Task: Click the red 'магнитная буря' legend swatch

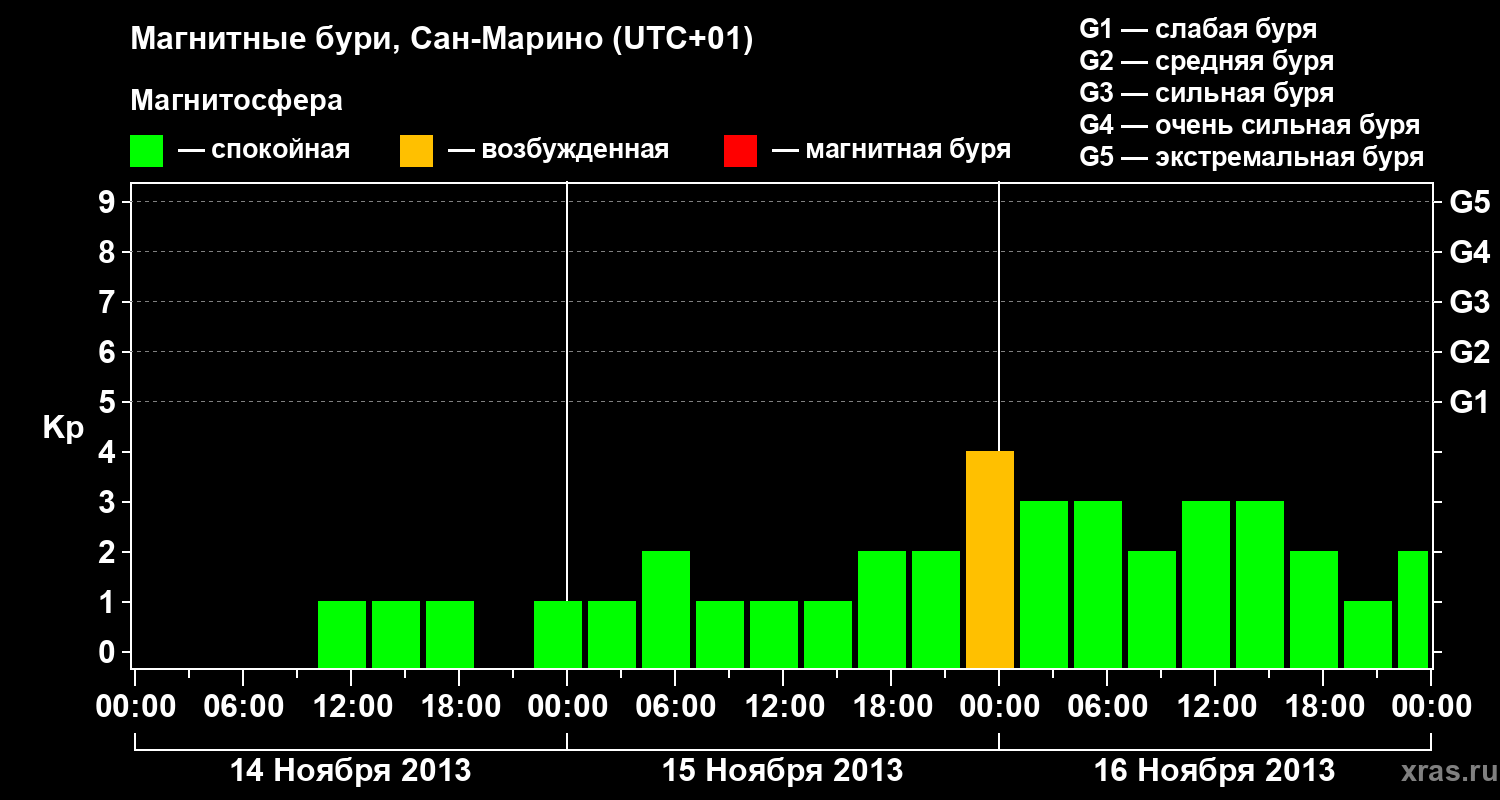Action: tap(740, 151)
